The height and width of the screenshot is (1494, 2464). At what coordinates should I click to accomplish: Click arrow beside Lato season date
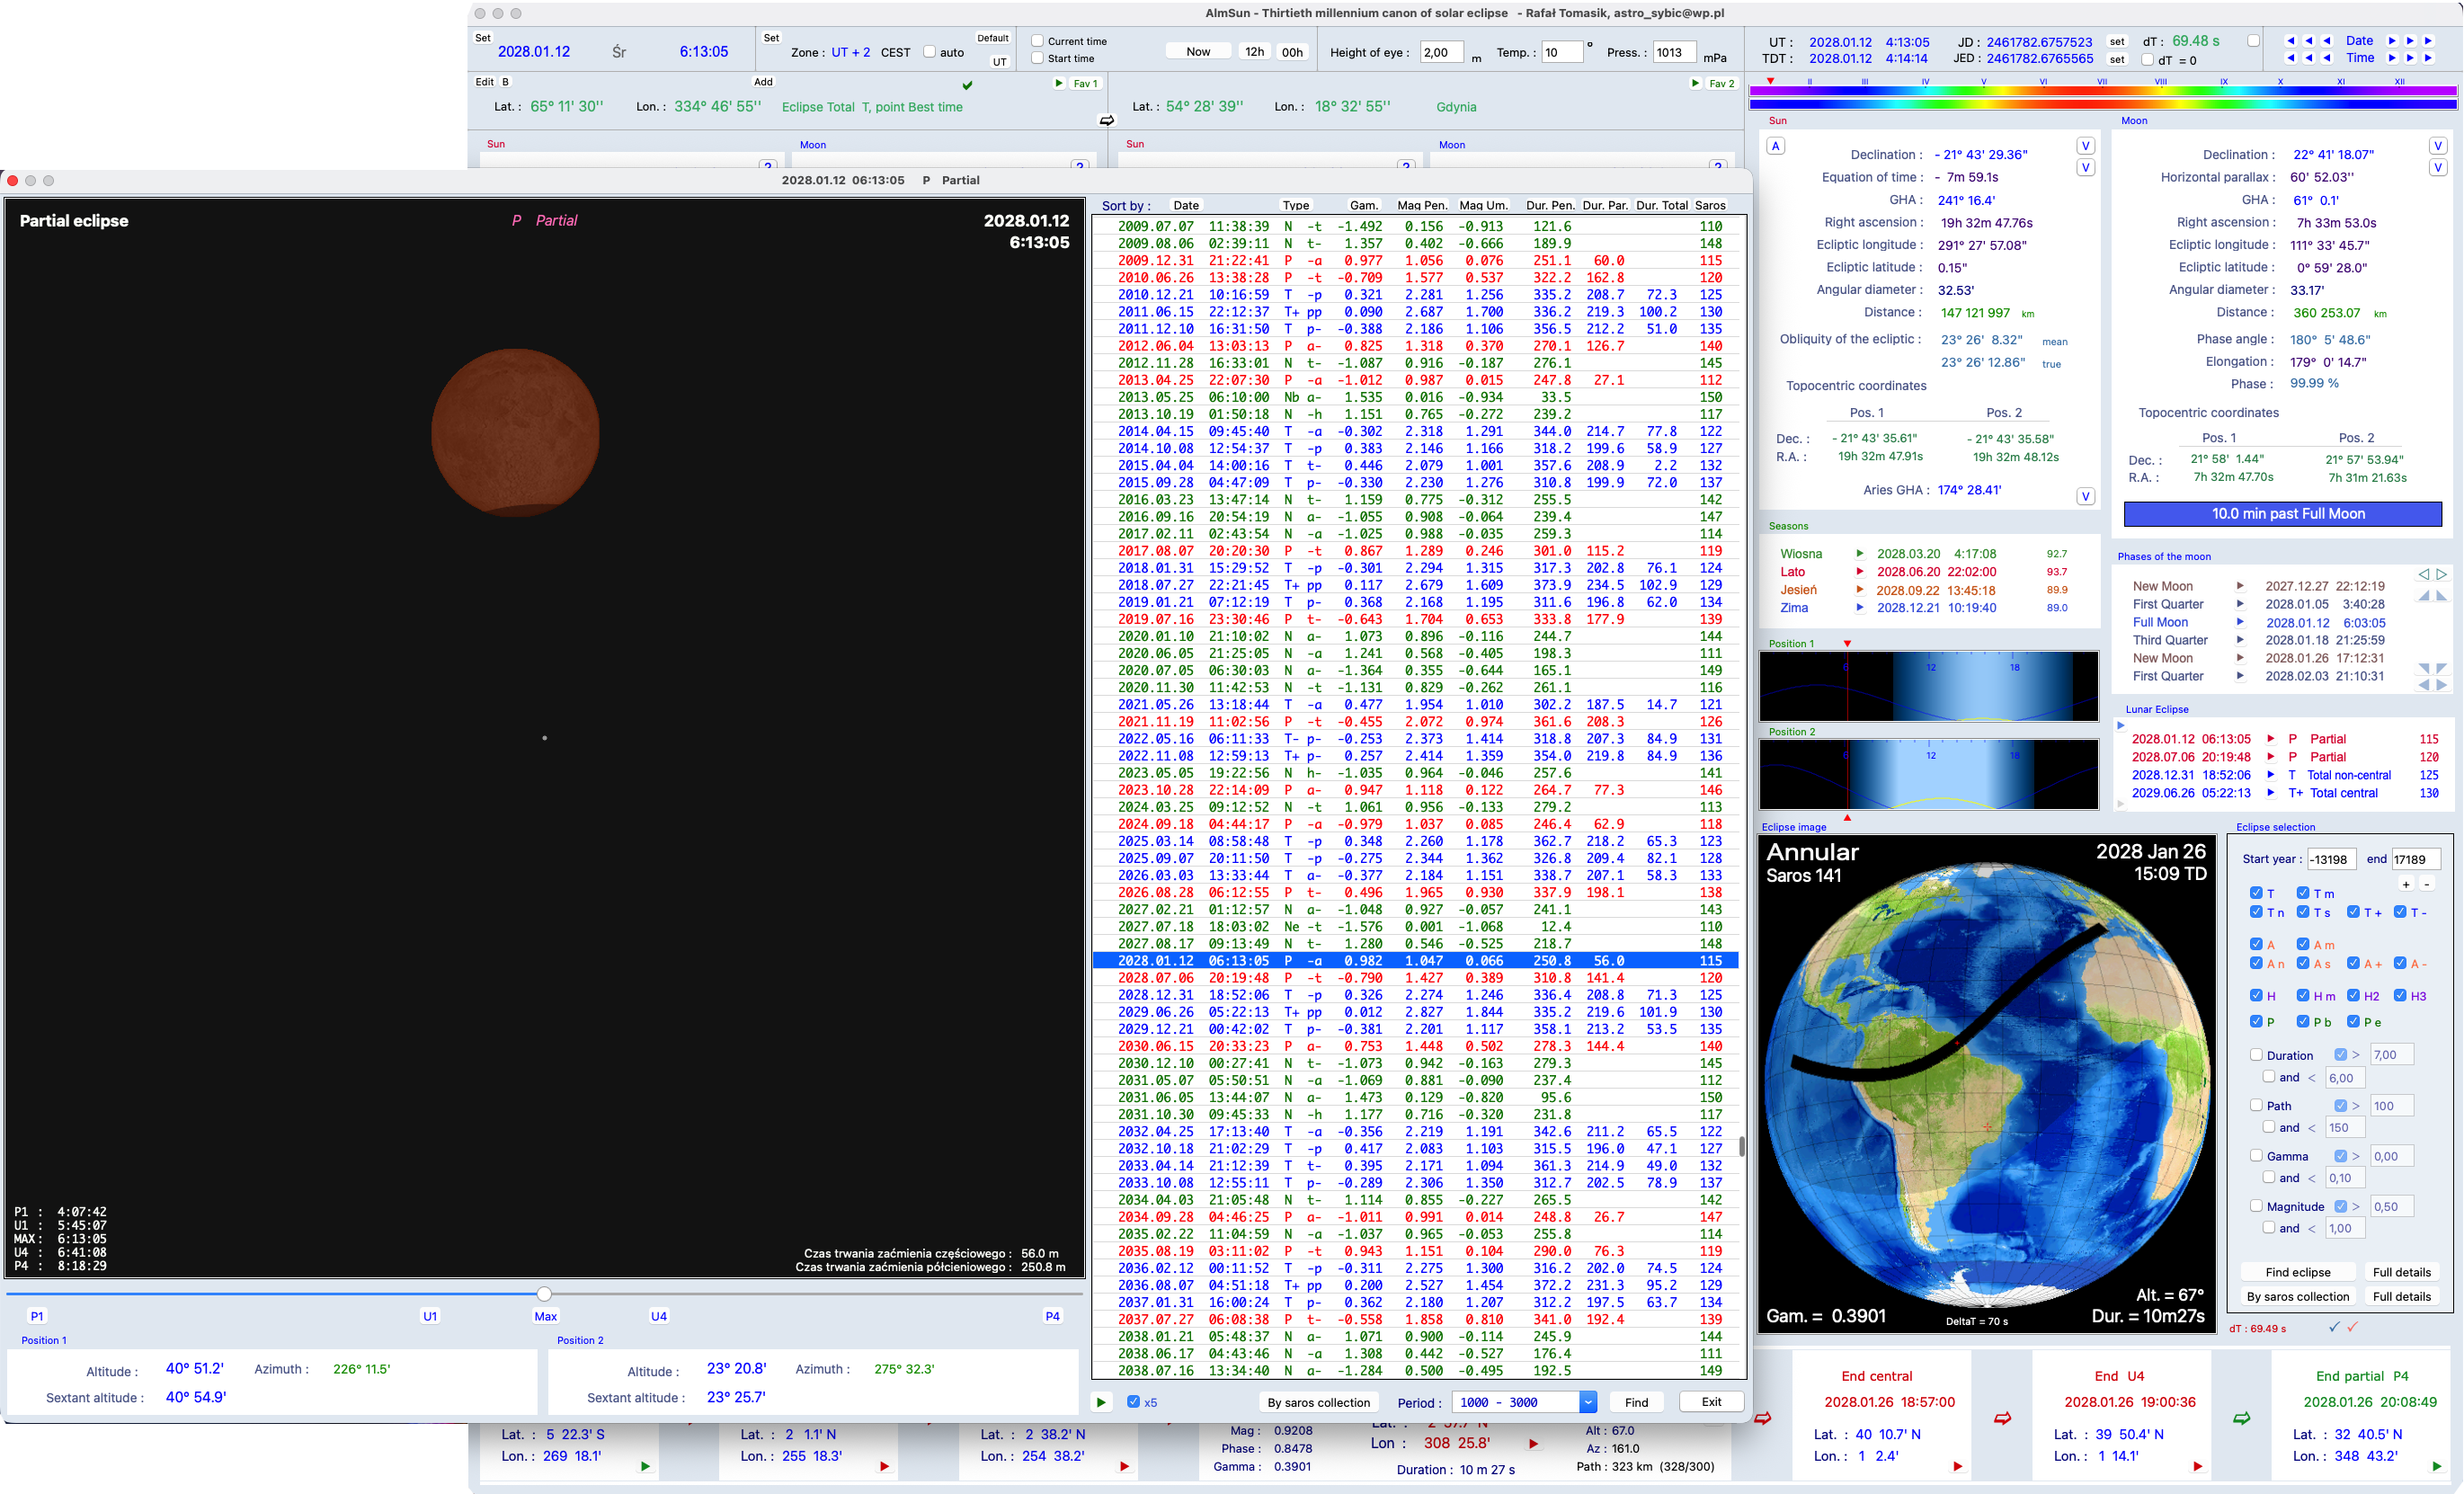point(1860,572)
